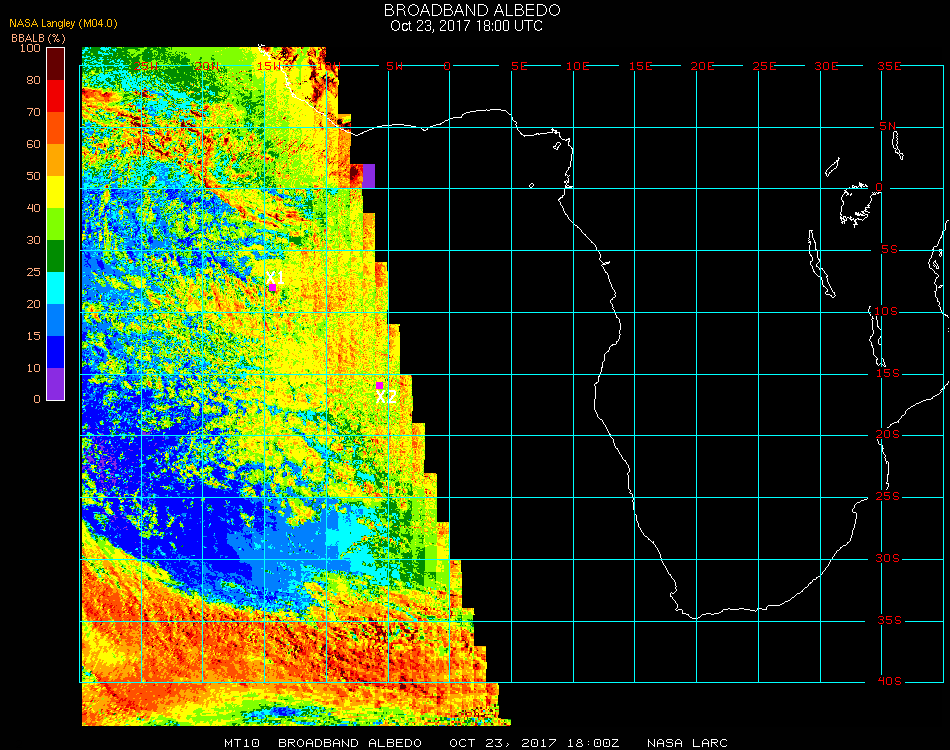Click the yellow 40-50 colorbar segment
This screenshot has width=950, height=750.
(x=56, y=192)
